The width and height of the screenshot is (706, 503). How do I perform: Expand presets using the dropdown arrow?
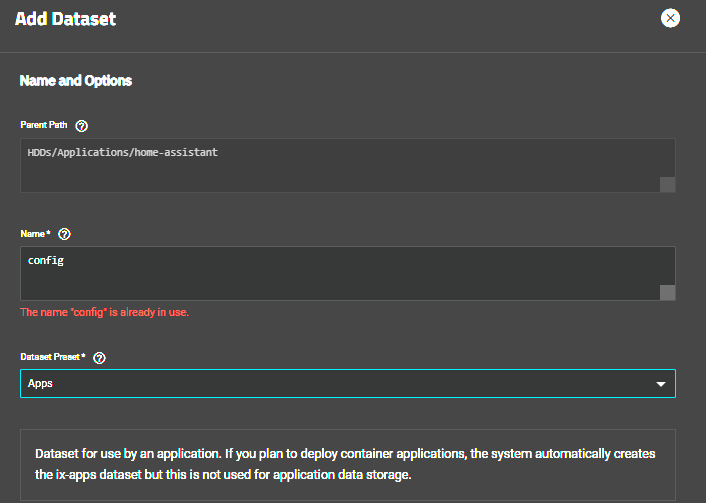click(x=660, y=384)
